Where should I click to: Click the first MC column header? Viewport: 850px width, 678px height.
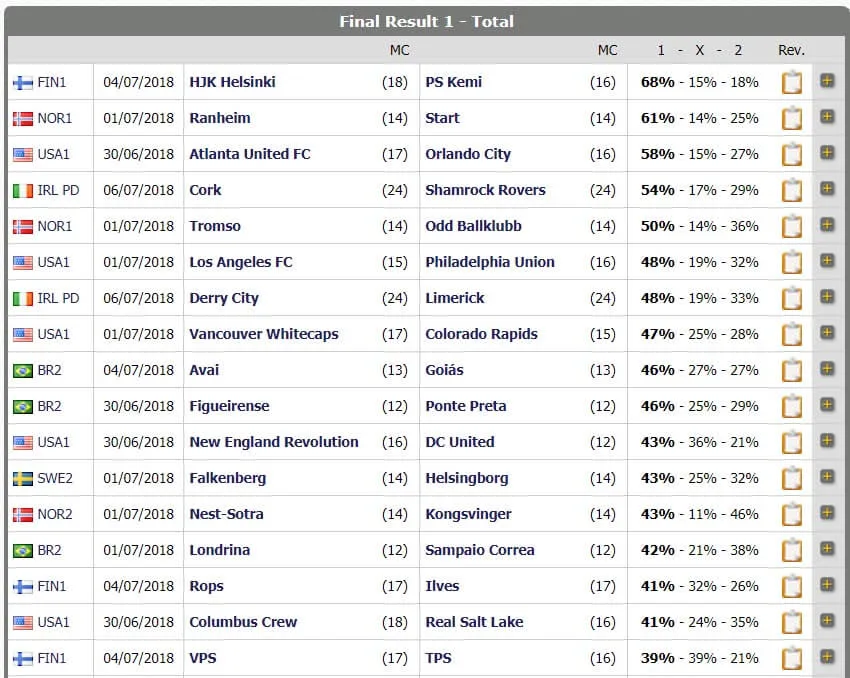[400, 50]
